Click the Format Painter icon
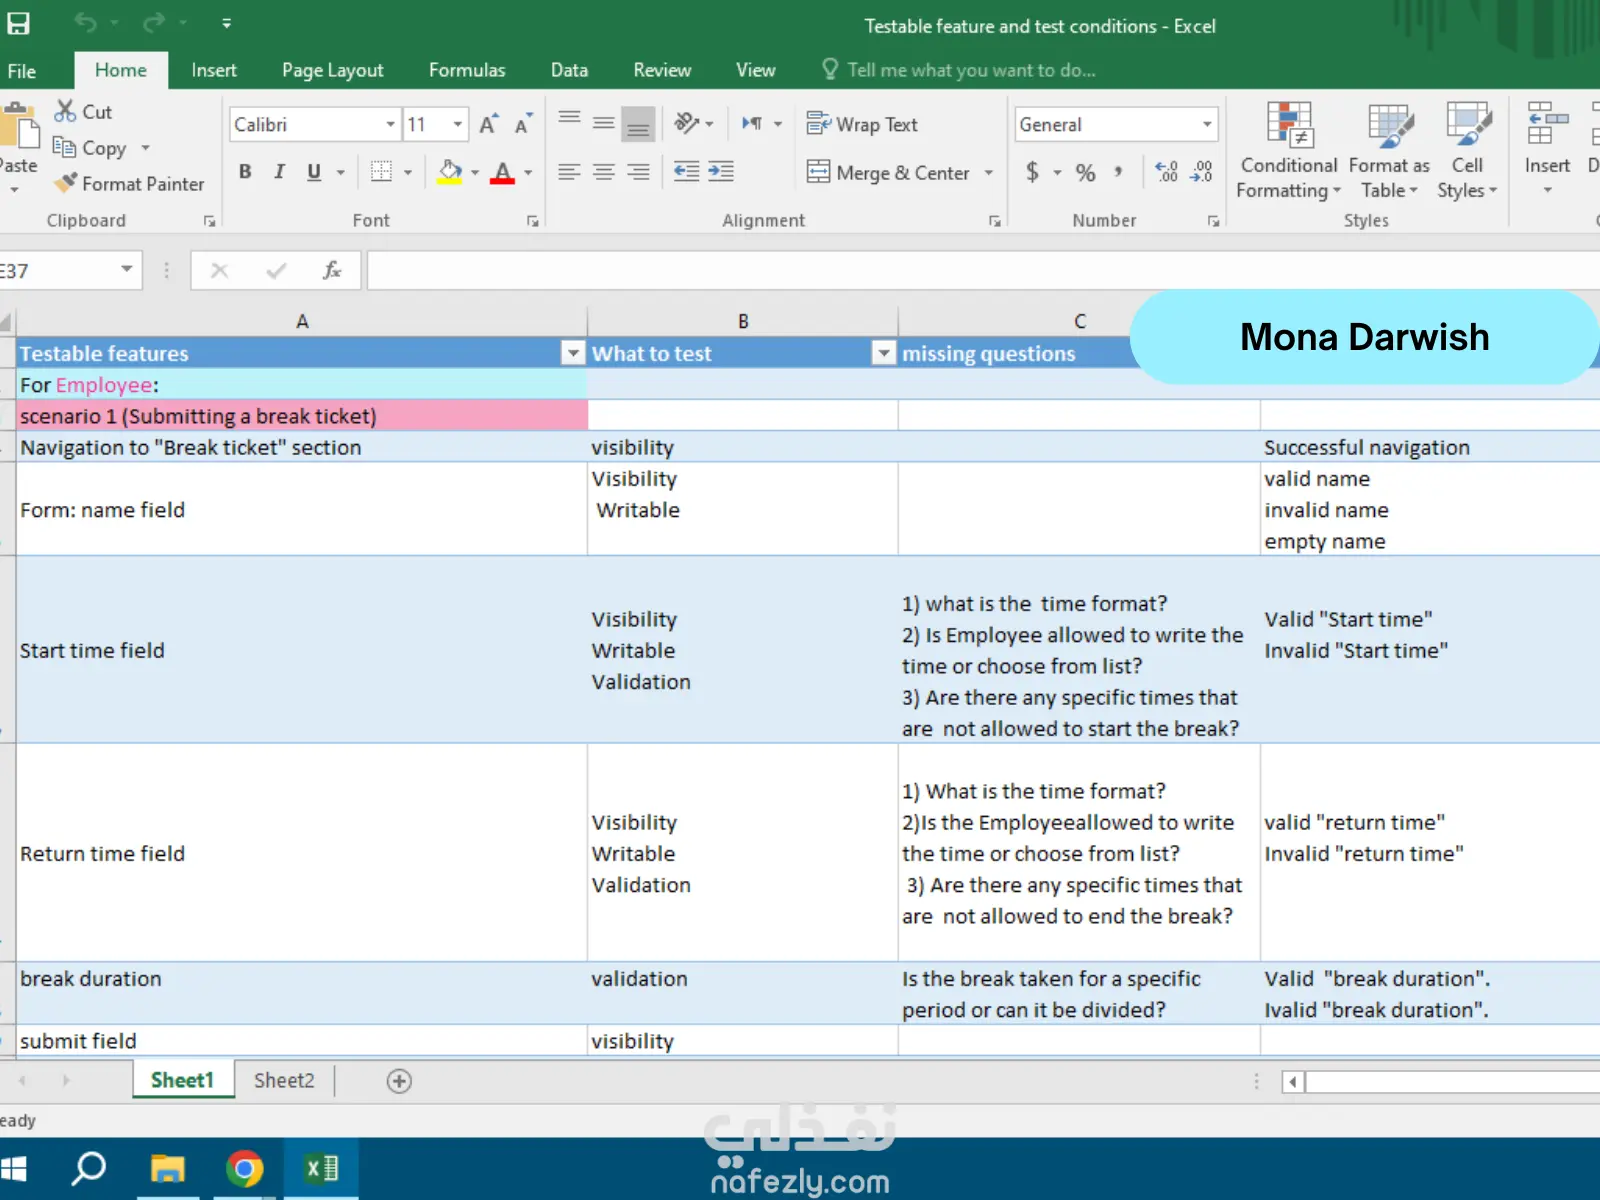 [66, 183]
